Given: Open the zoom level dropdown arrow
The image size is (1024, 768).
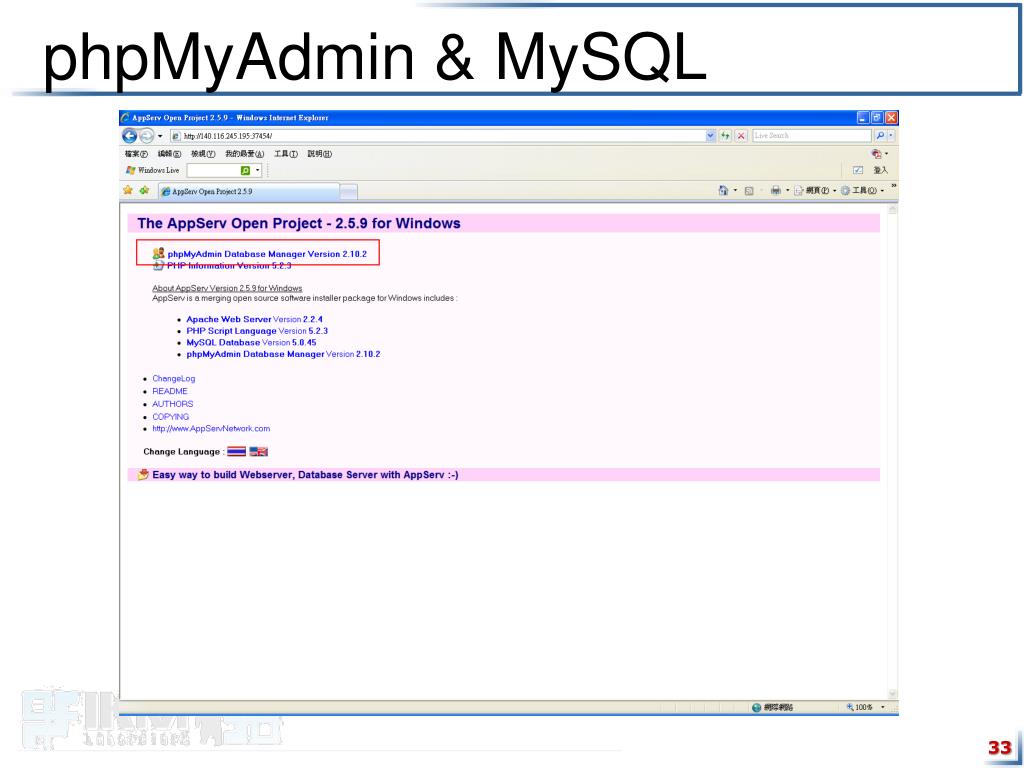Looking at the screenshot, I should 883,707.
